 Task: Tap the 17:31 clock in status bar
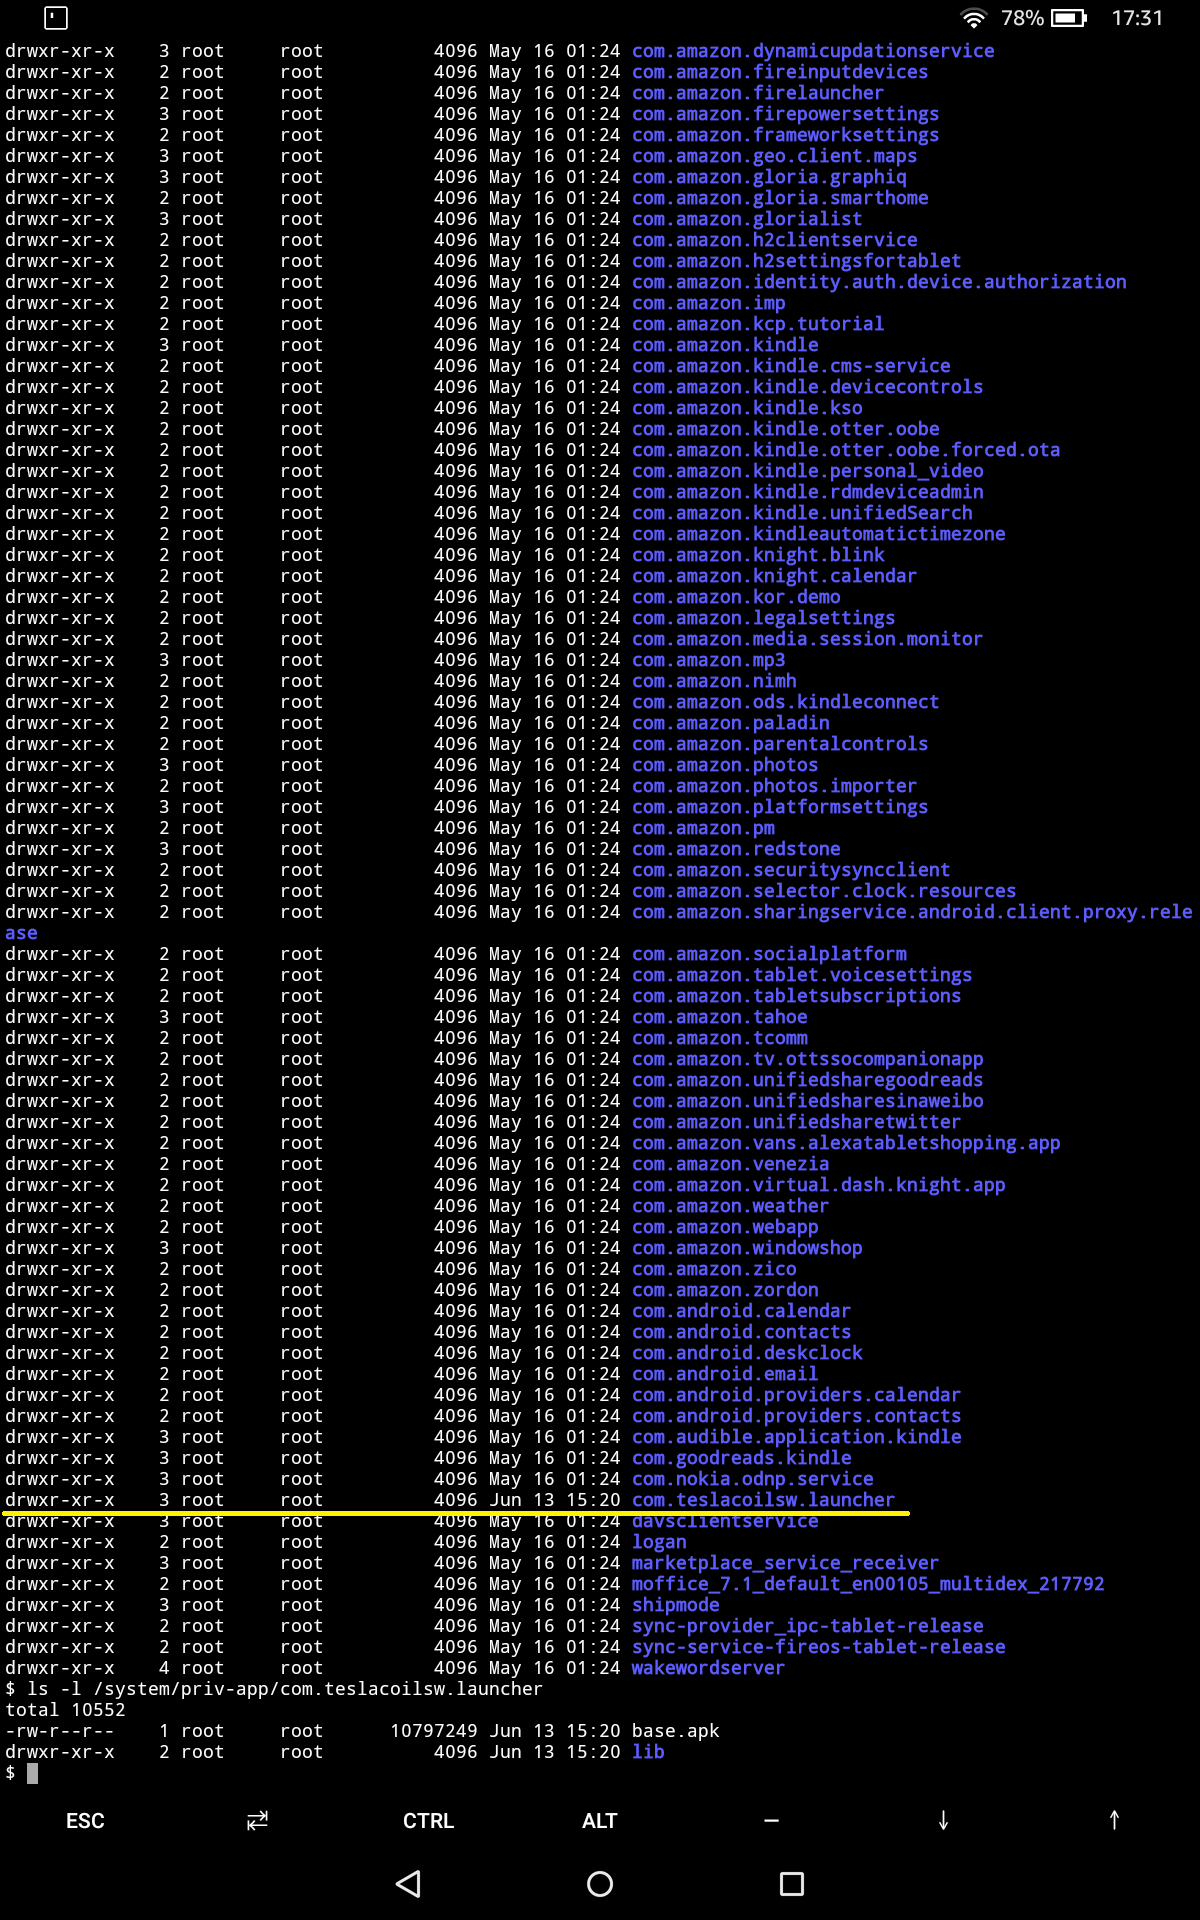1137,18
